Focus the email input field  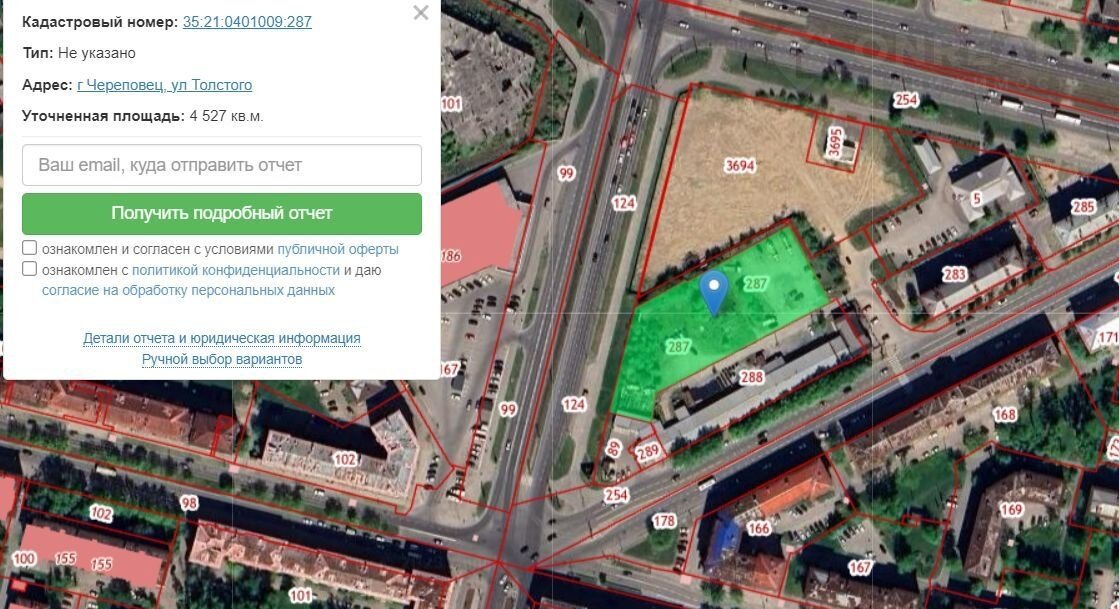tap(222, 165)
